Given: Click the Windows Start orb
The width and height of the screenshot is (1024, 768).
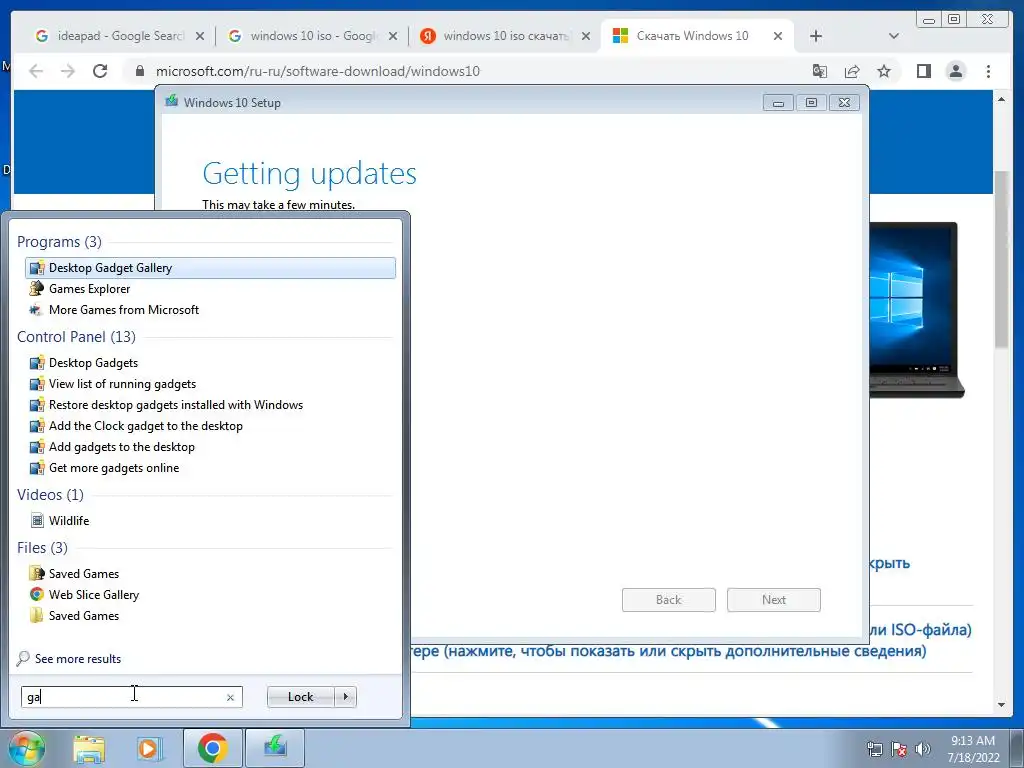Looking at the screenshot, I should (25, 749).
